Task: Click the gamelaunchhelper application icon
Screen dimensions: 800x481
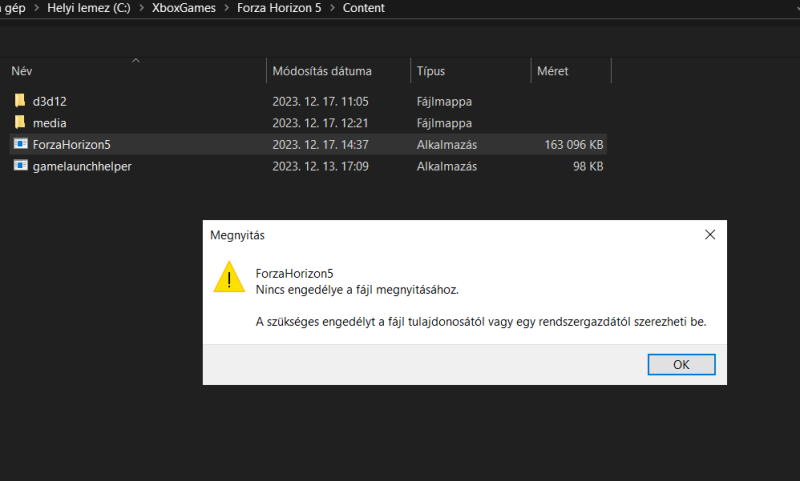Action: click(x=20, y=165)
